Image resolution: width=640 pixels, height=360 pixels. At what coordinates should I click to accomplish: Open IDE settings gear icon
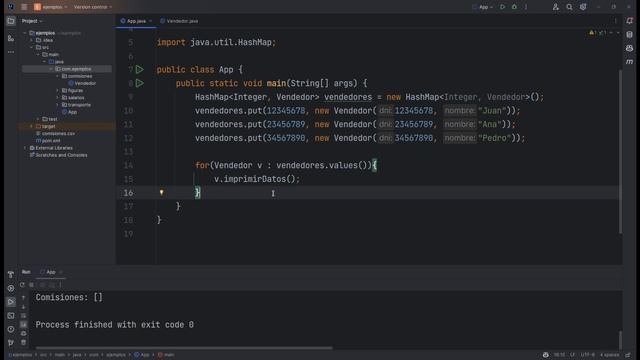click(x=583, y=7)
